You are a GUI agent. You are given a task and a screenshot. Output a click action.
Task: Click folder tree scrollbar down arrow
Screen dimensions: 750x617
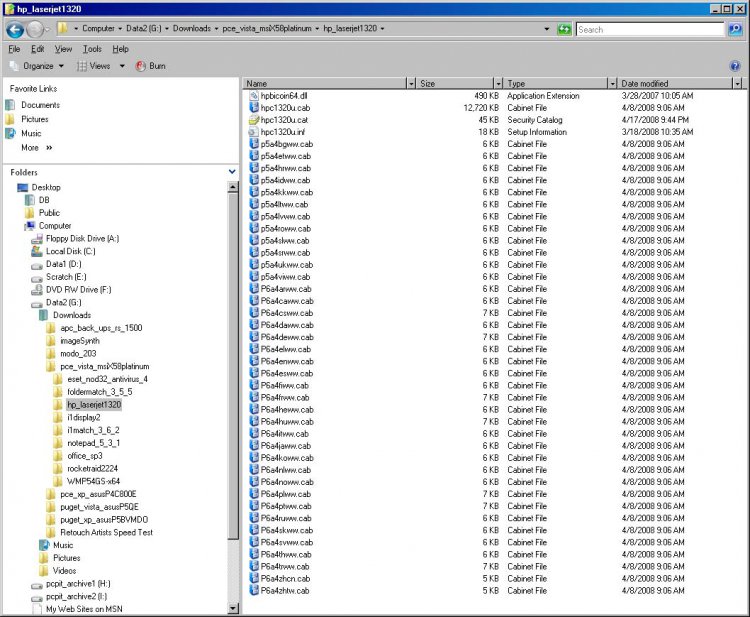tap(233, 609)
